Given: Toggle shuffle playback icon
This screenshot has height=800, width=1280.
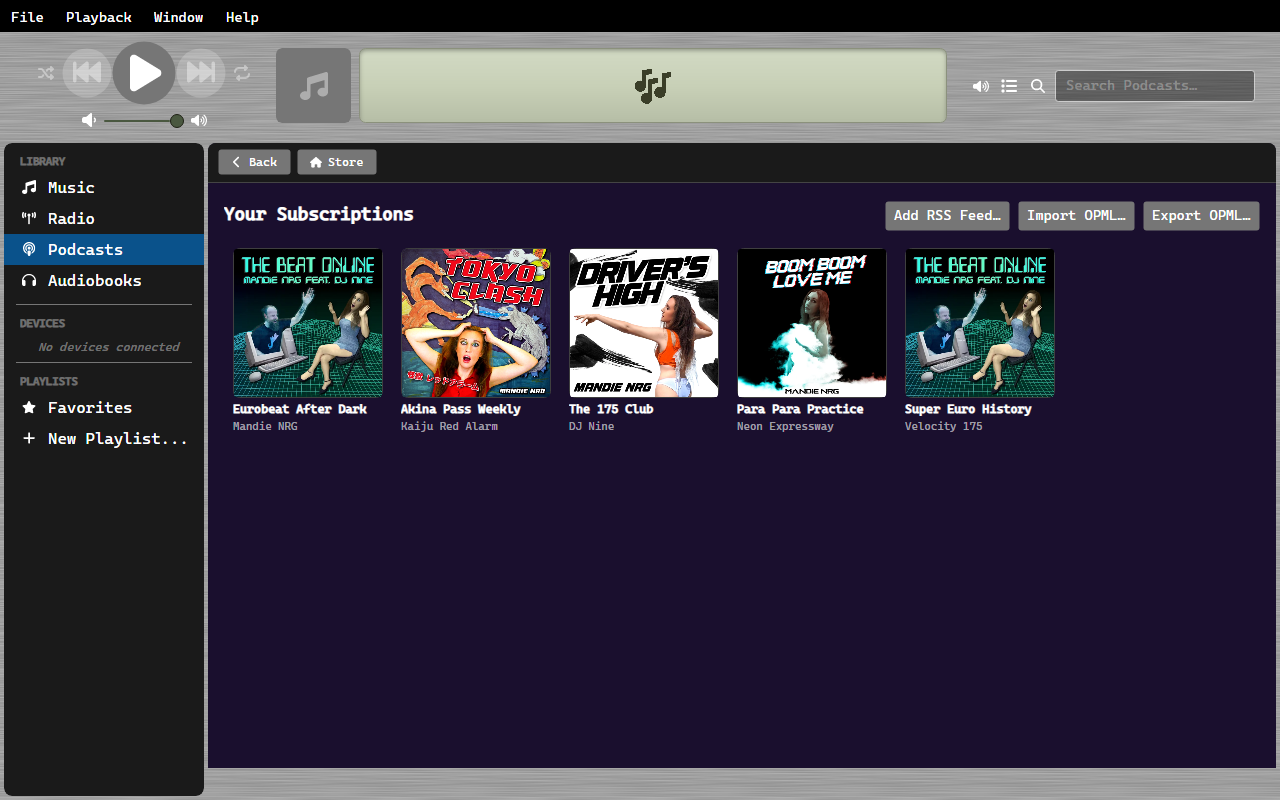Looking at the screenshot, I should pos(45,73).
